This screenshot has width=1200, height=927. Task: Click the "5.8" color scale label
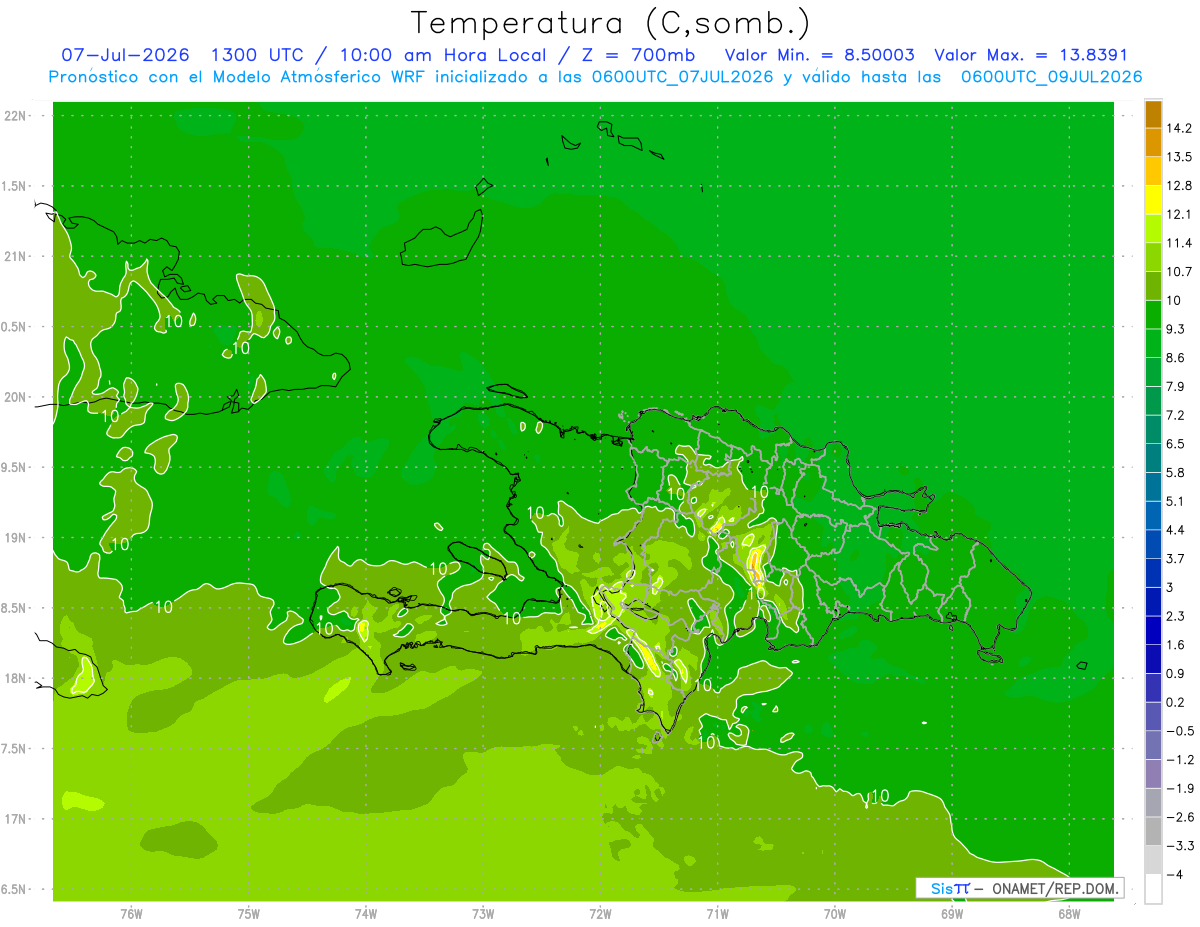pyautogui.click(x=1176, y=472)
